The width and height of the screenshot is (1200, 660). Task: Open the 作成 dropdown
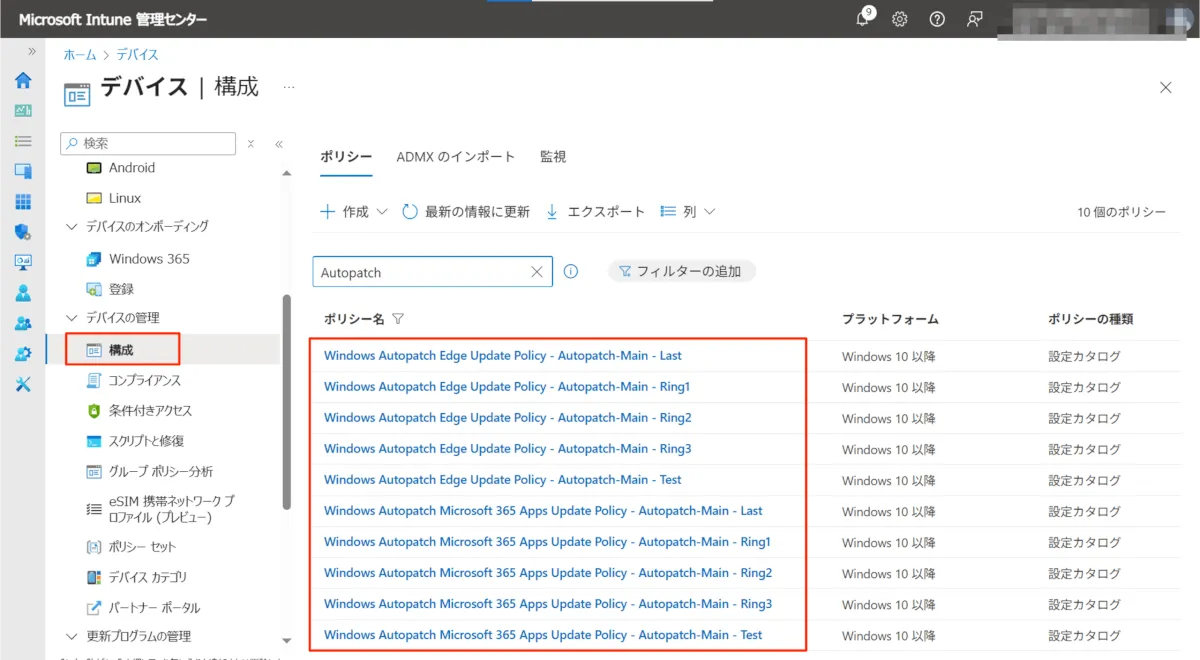click(x=344, y=212)
